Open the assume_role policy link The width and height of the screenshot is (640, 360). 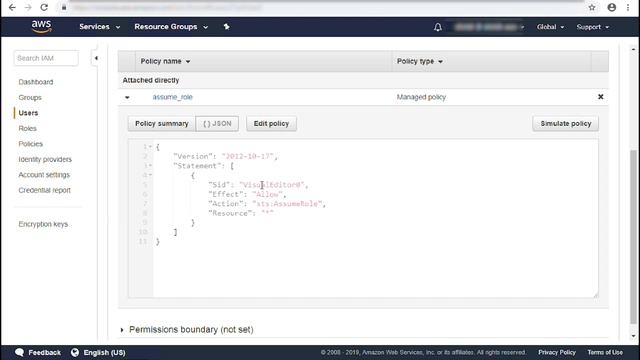click(x=173, y=97)
